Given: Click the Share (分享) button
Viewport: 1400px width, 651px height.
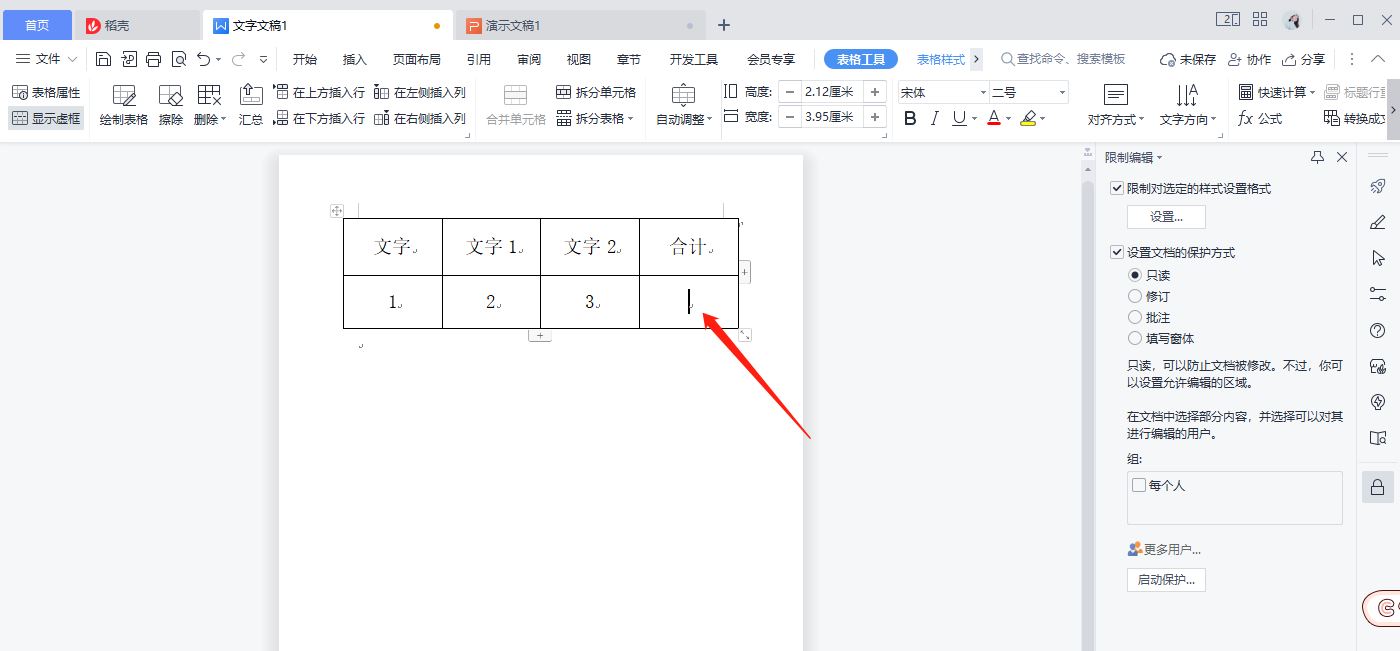Looking at the screenshot, I should pos(1303,59).
